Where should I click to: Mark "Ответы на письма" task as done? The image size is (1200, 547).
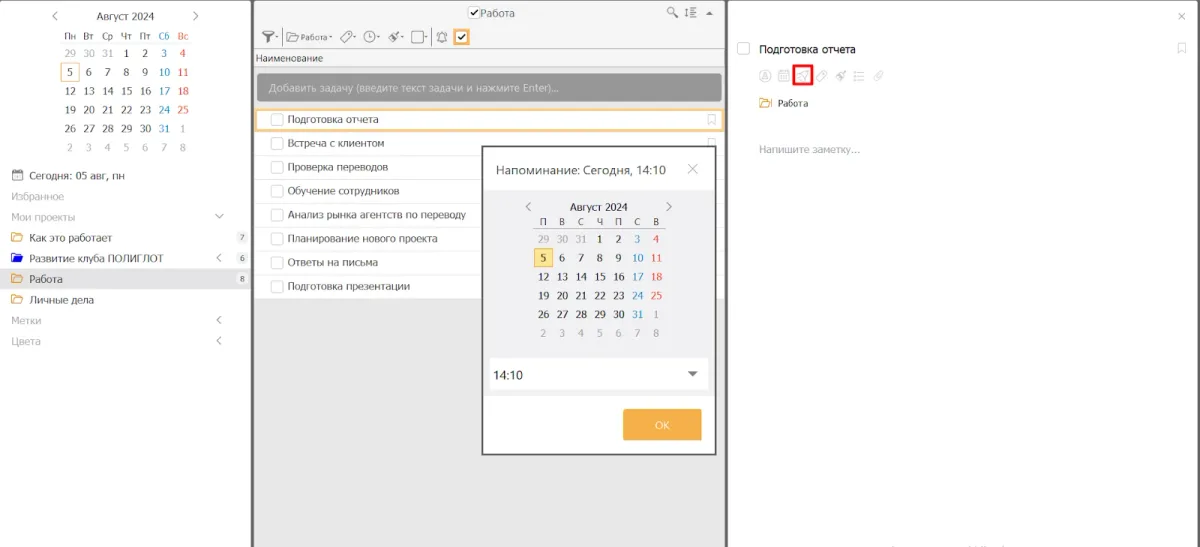click(277, 263)
